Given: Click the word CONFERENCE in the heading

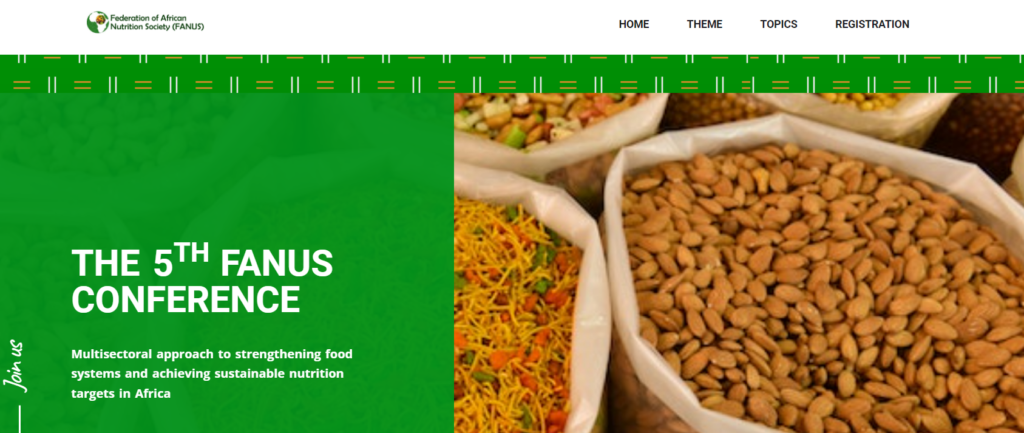Looking at the screenshot, I should [185, 299].
